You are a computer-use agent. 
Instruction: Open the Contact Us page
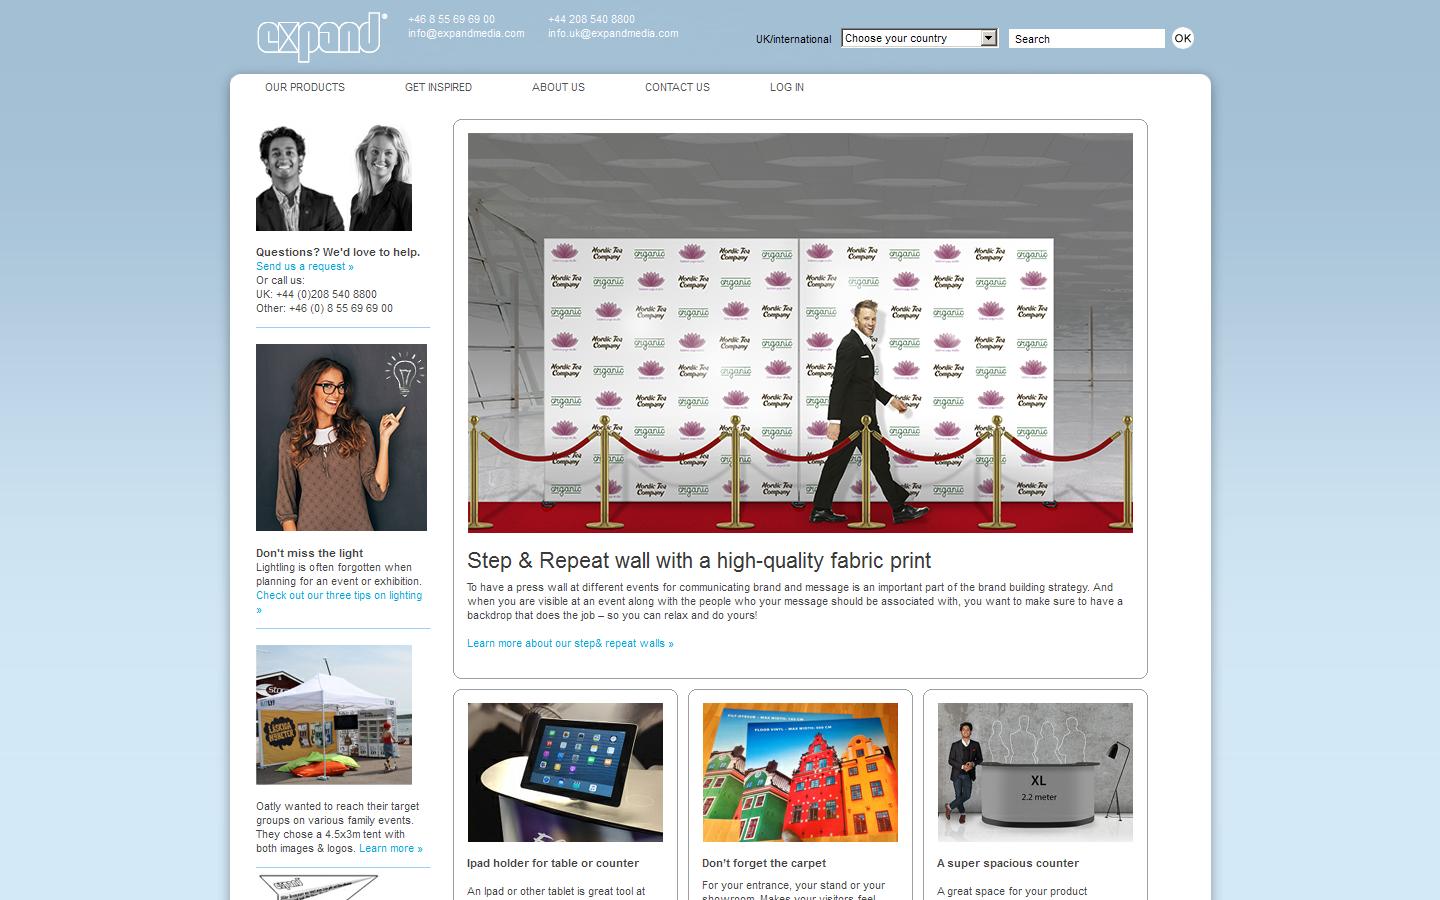click(677, 88)
